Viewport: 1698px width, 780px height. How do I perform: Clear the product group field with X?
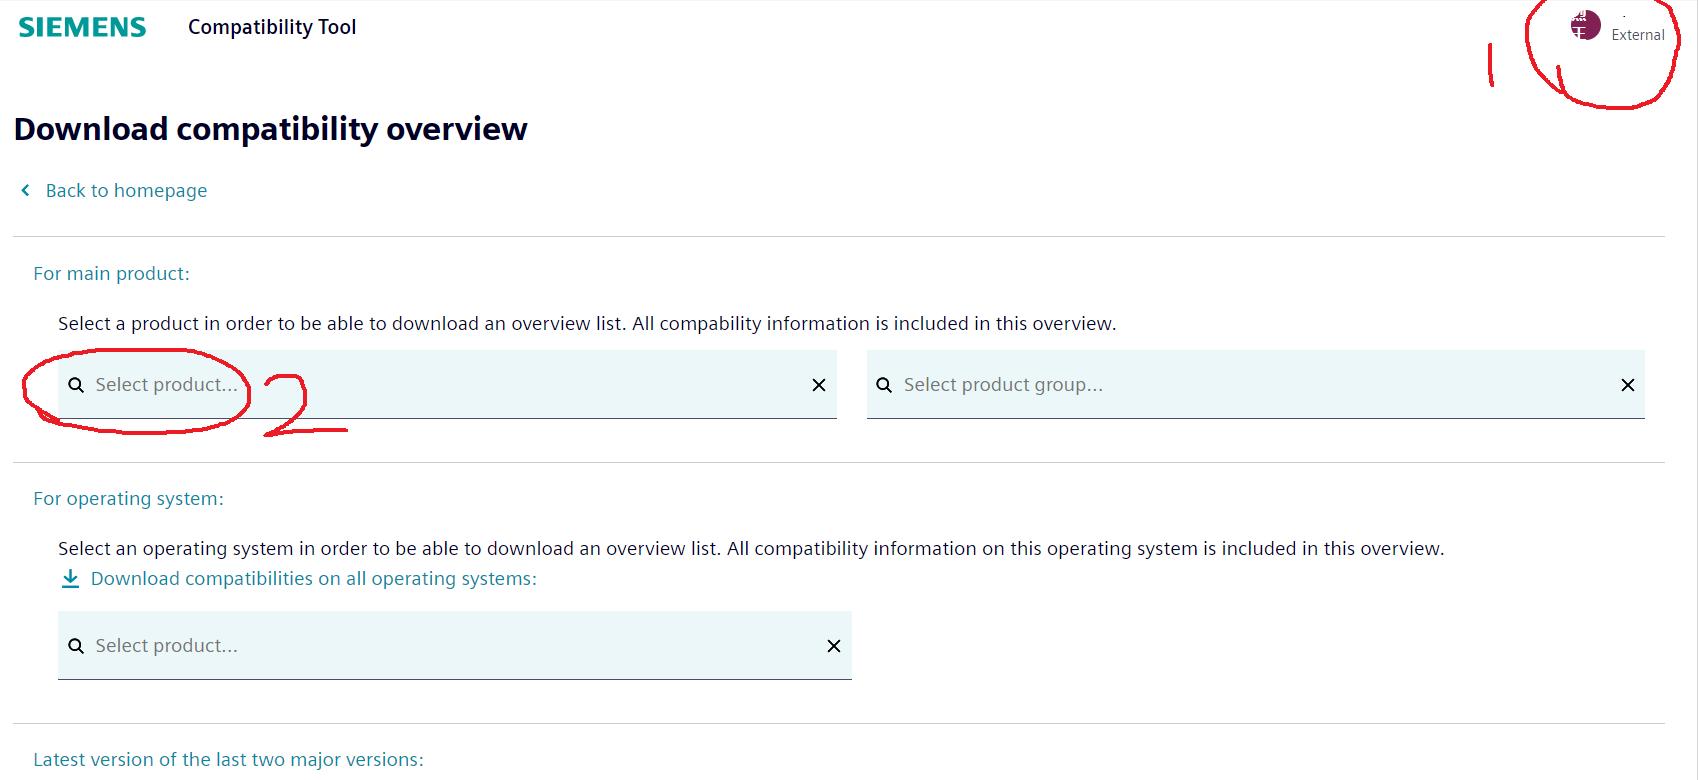(1627, 385)
